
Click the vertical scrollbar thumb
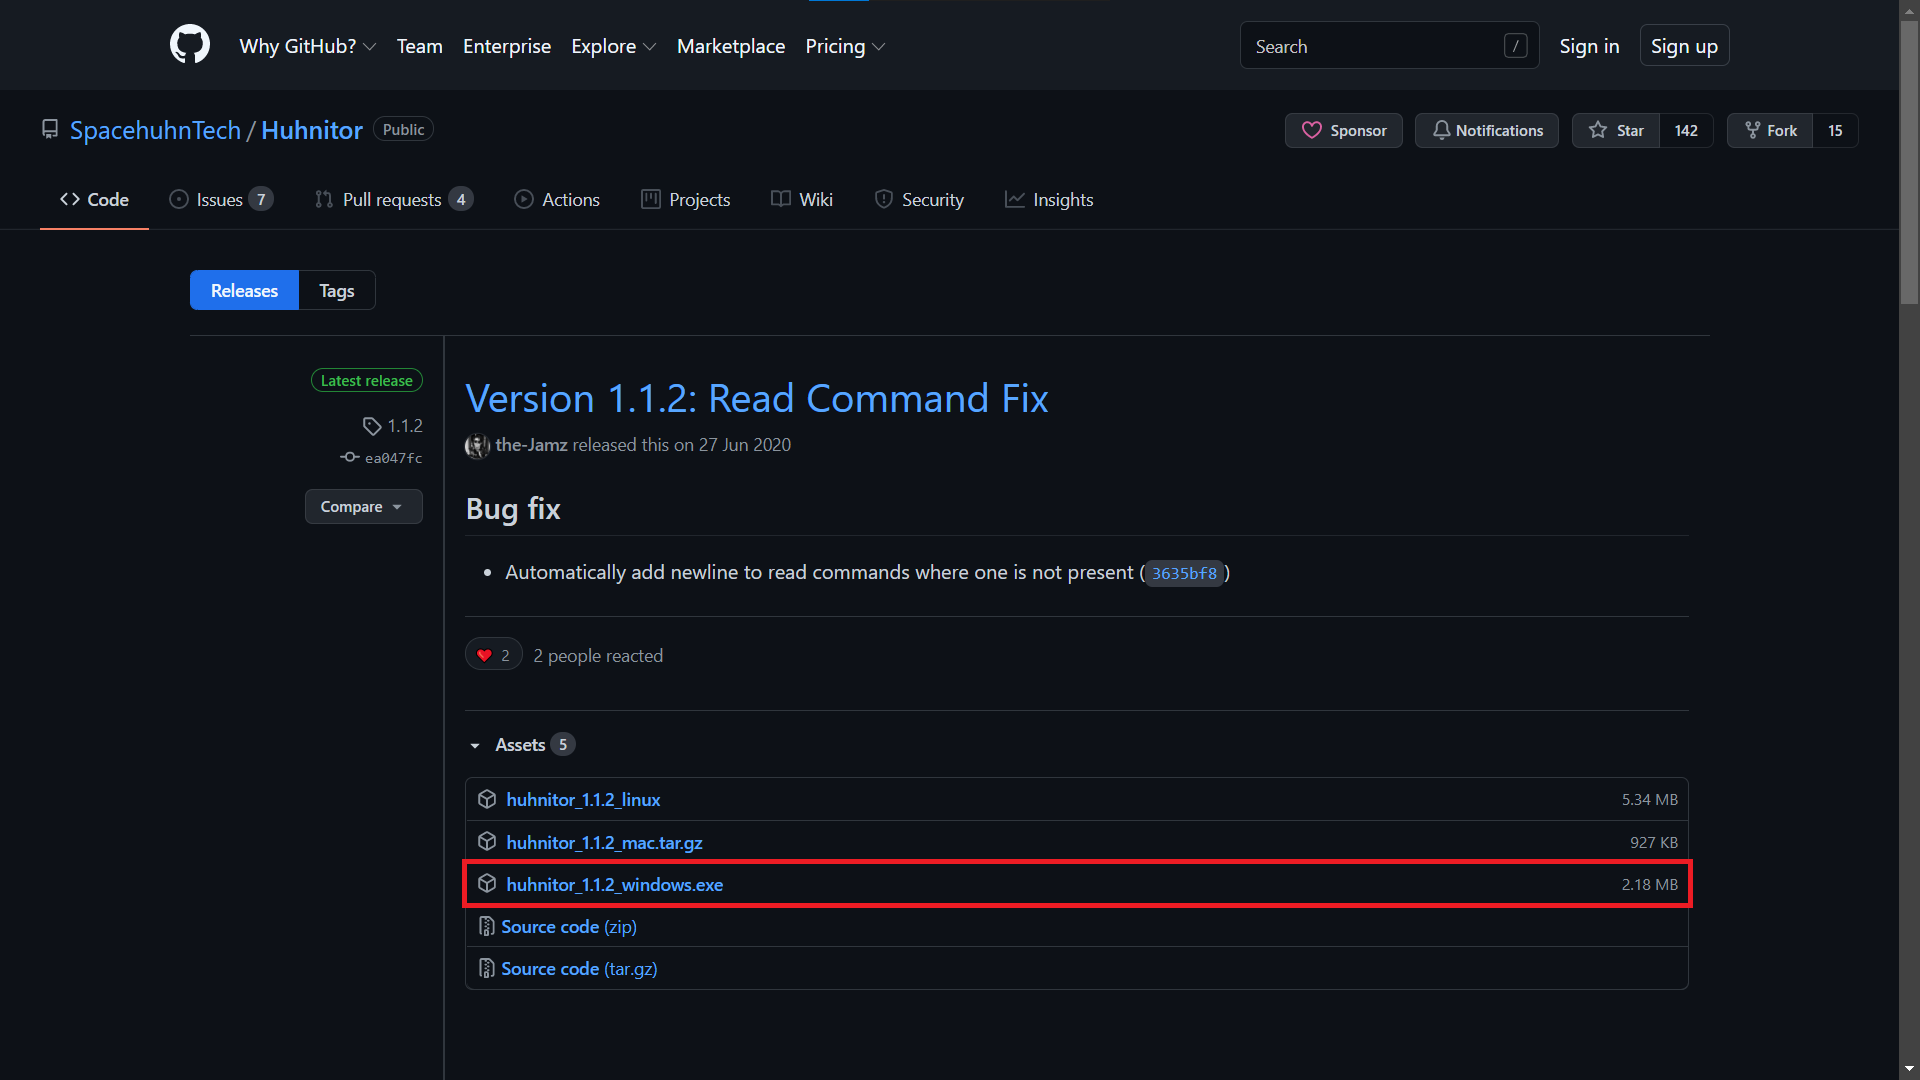tap(1909, 163)
